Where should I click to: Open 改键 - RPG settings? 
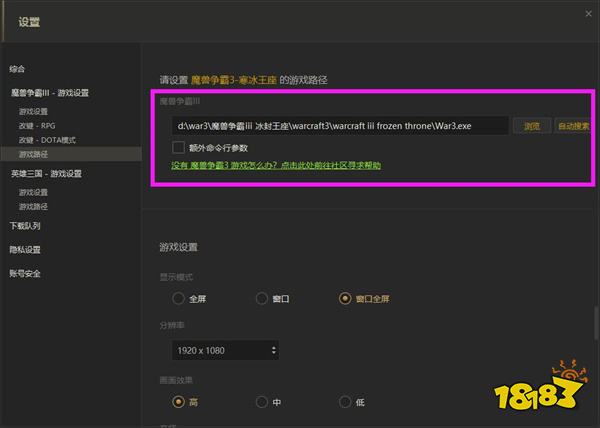click(37, 126)
